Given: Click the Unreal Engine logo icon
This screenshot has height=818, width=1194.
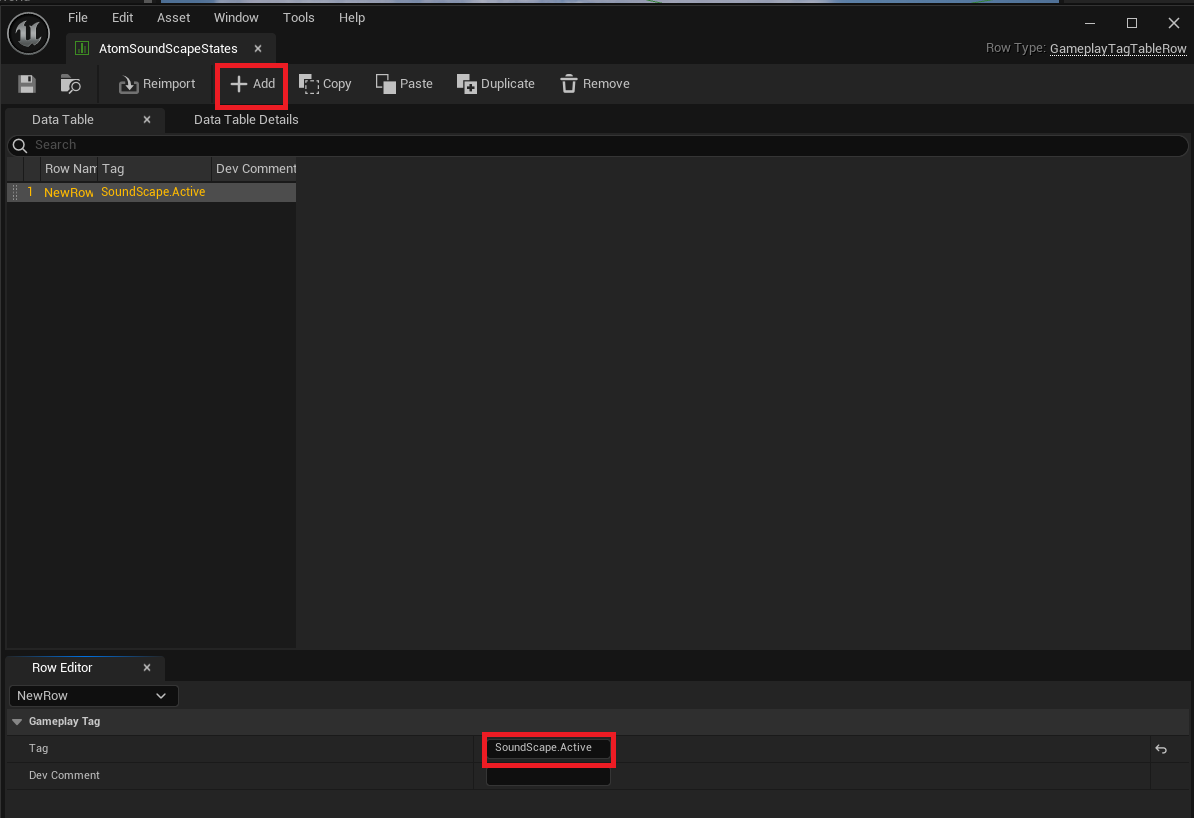Looking at the screenshot, I should coord(30,33).
